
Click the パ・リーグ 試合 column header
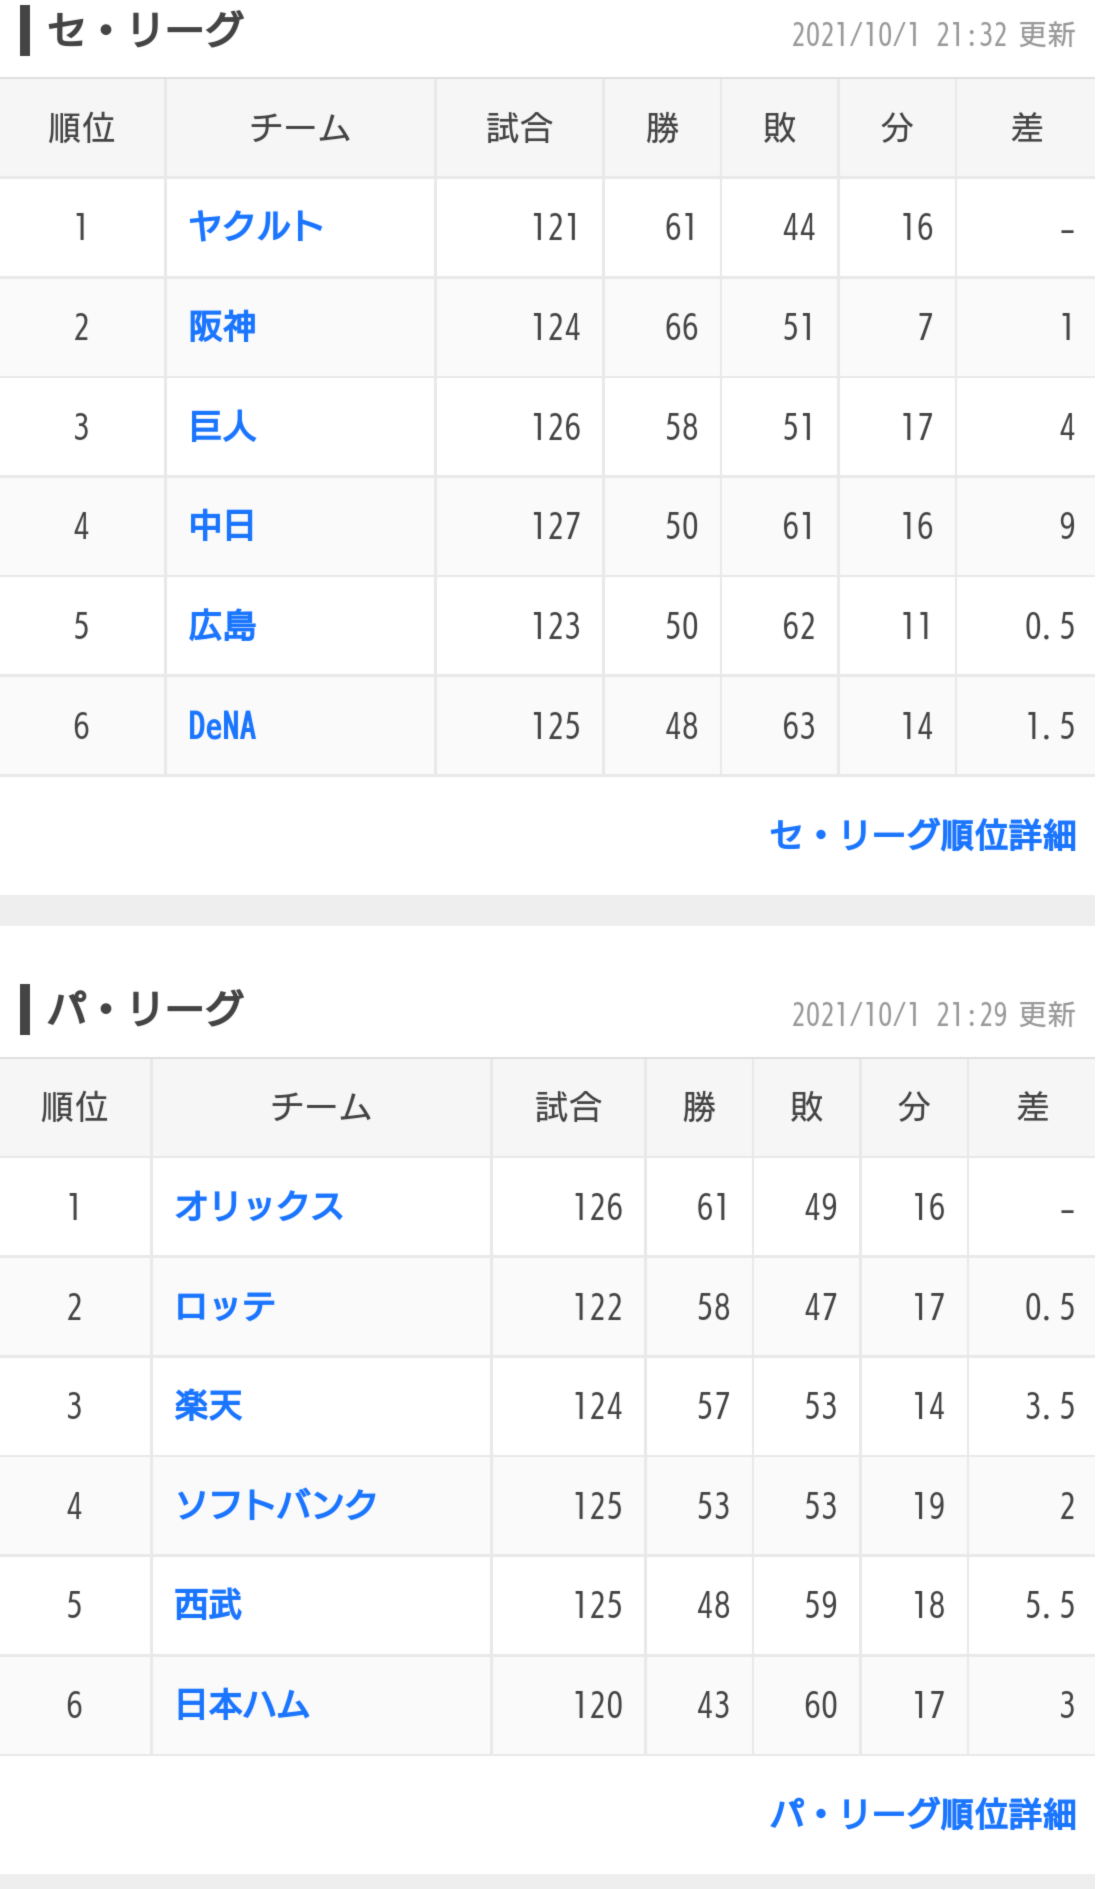tap(568, 1107)
